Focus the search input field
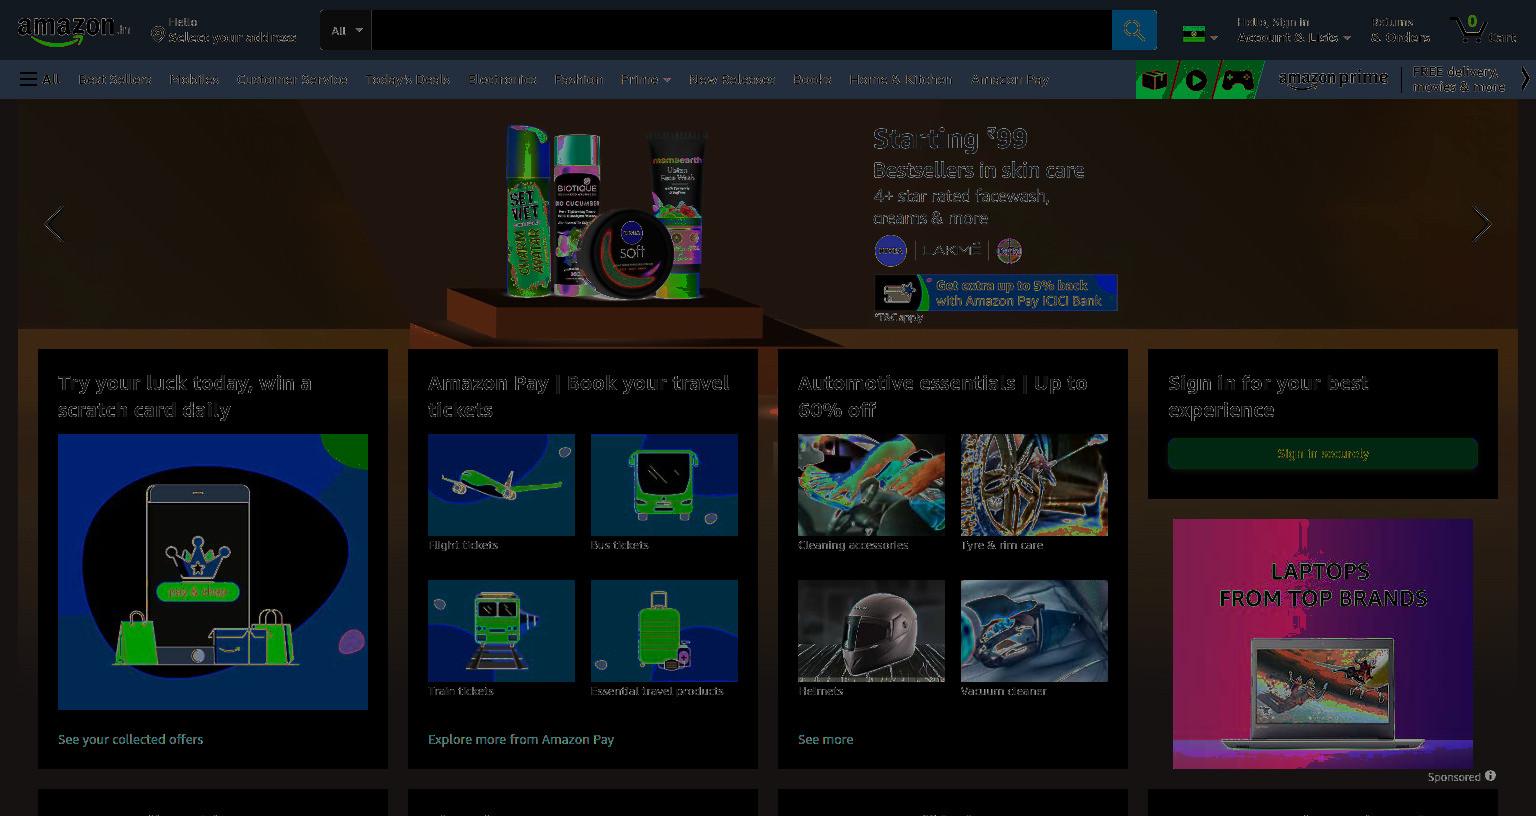The height and width of the screenshot is (816, 1536). [742, 30]
